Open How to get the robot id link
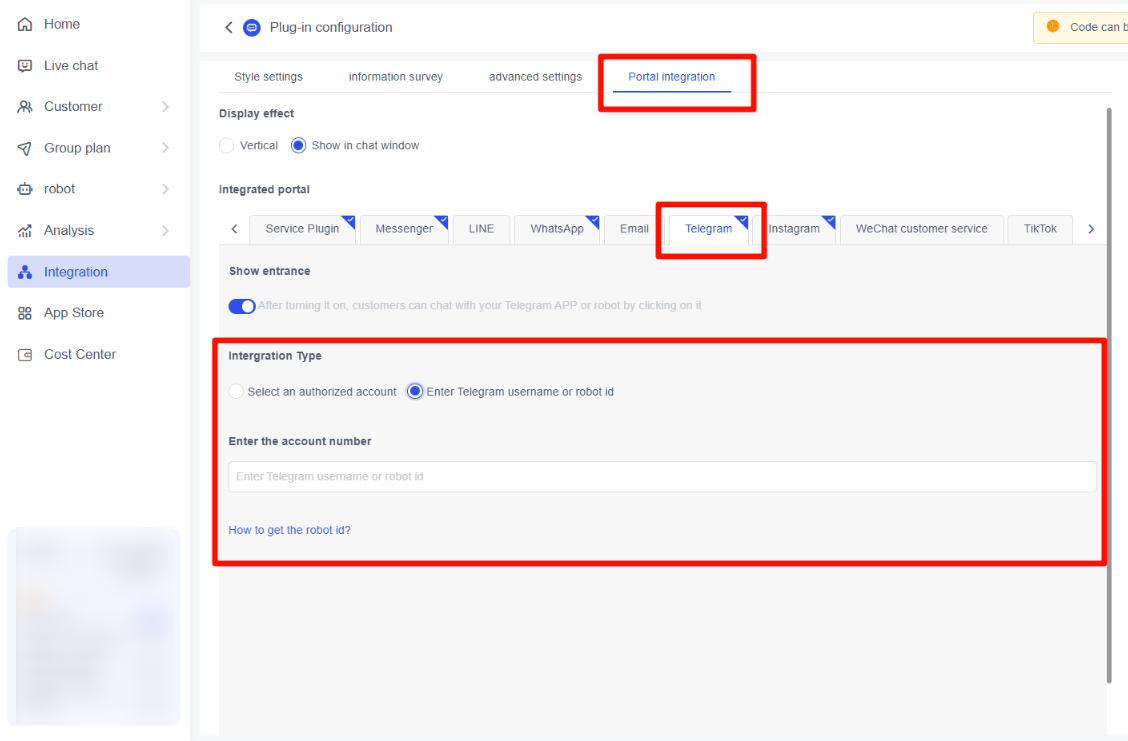This screenshot has height=741, width=1128. point(289,530)
